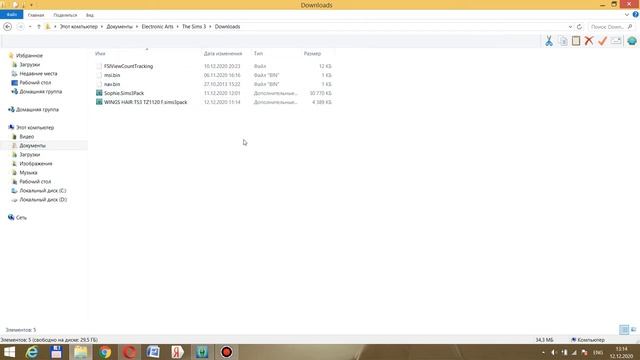
Task: Switch to details view icon in status bar
Action: click(624, 329)
